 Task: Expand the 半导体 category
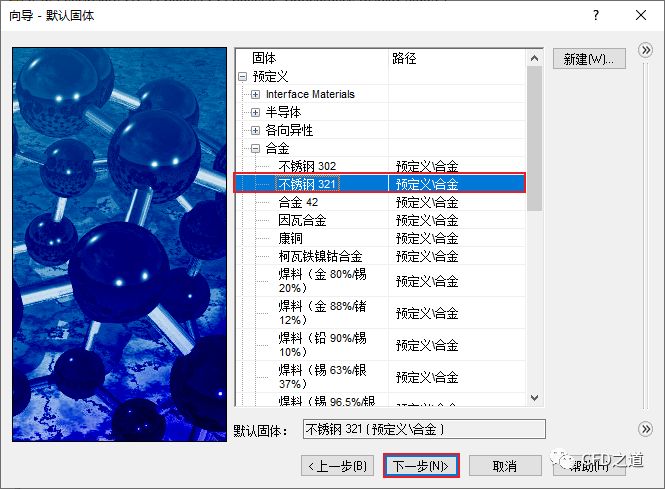click(256, 112)
